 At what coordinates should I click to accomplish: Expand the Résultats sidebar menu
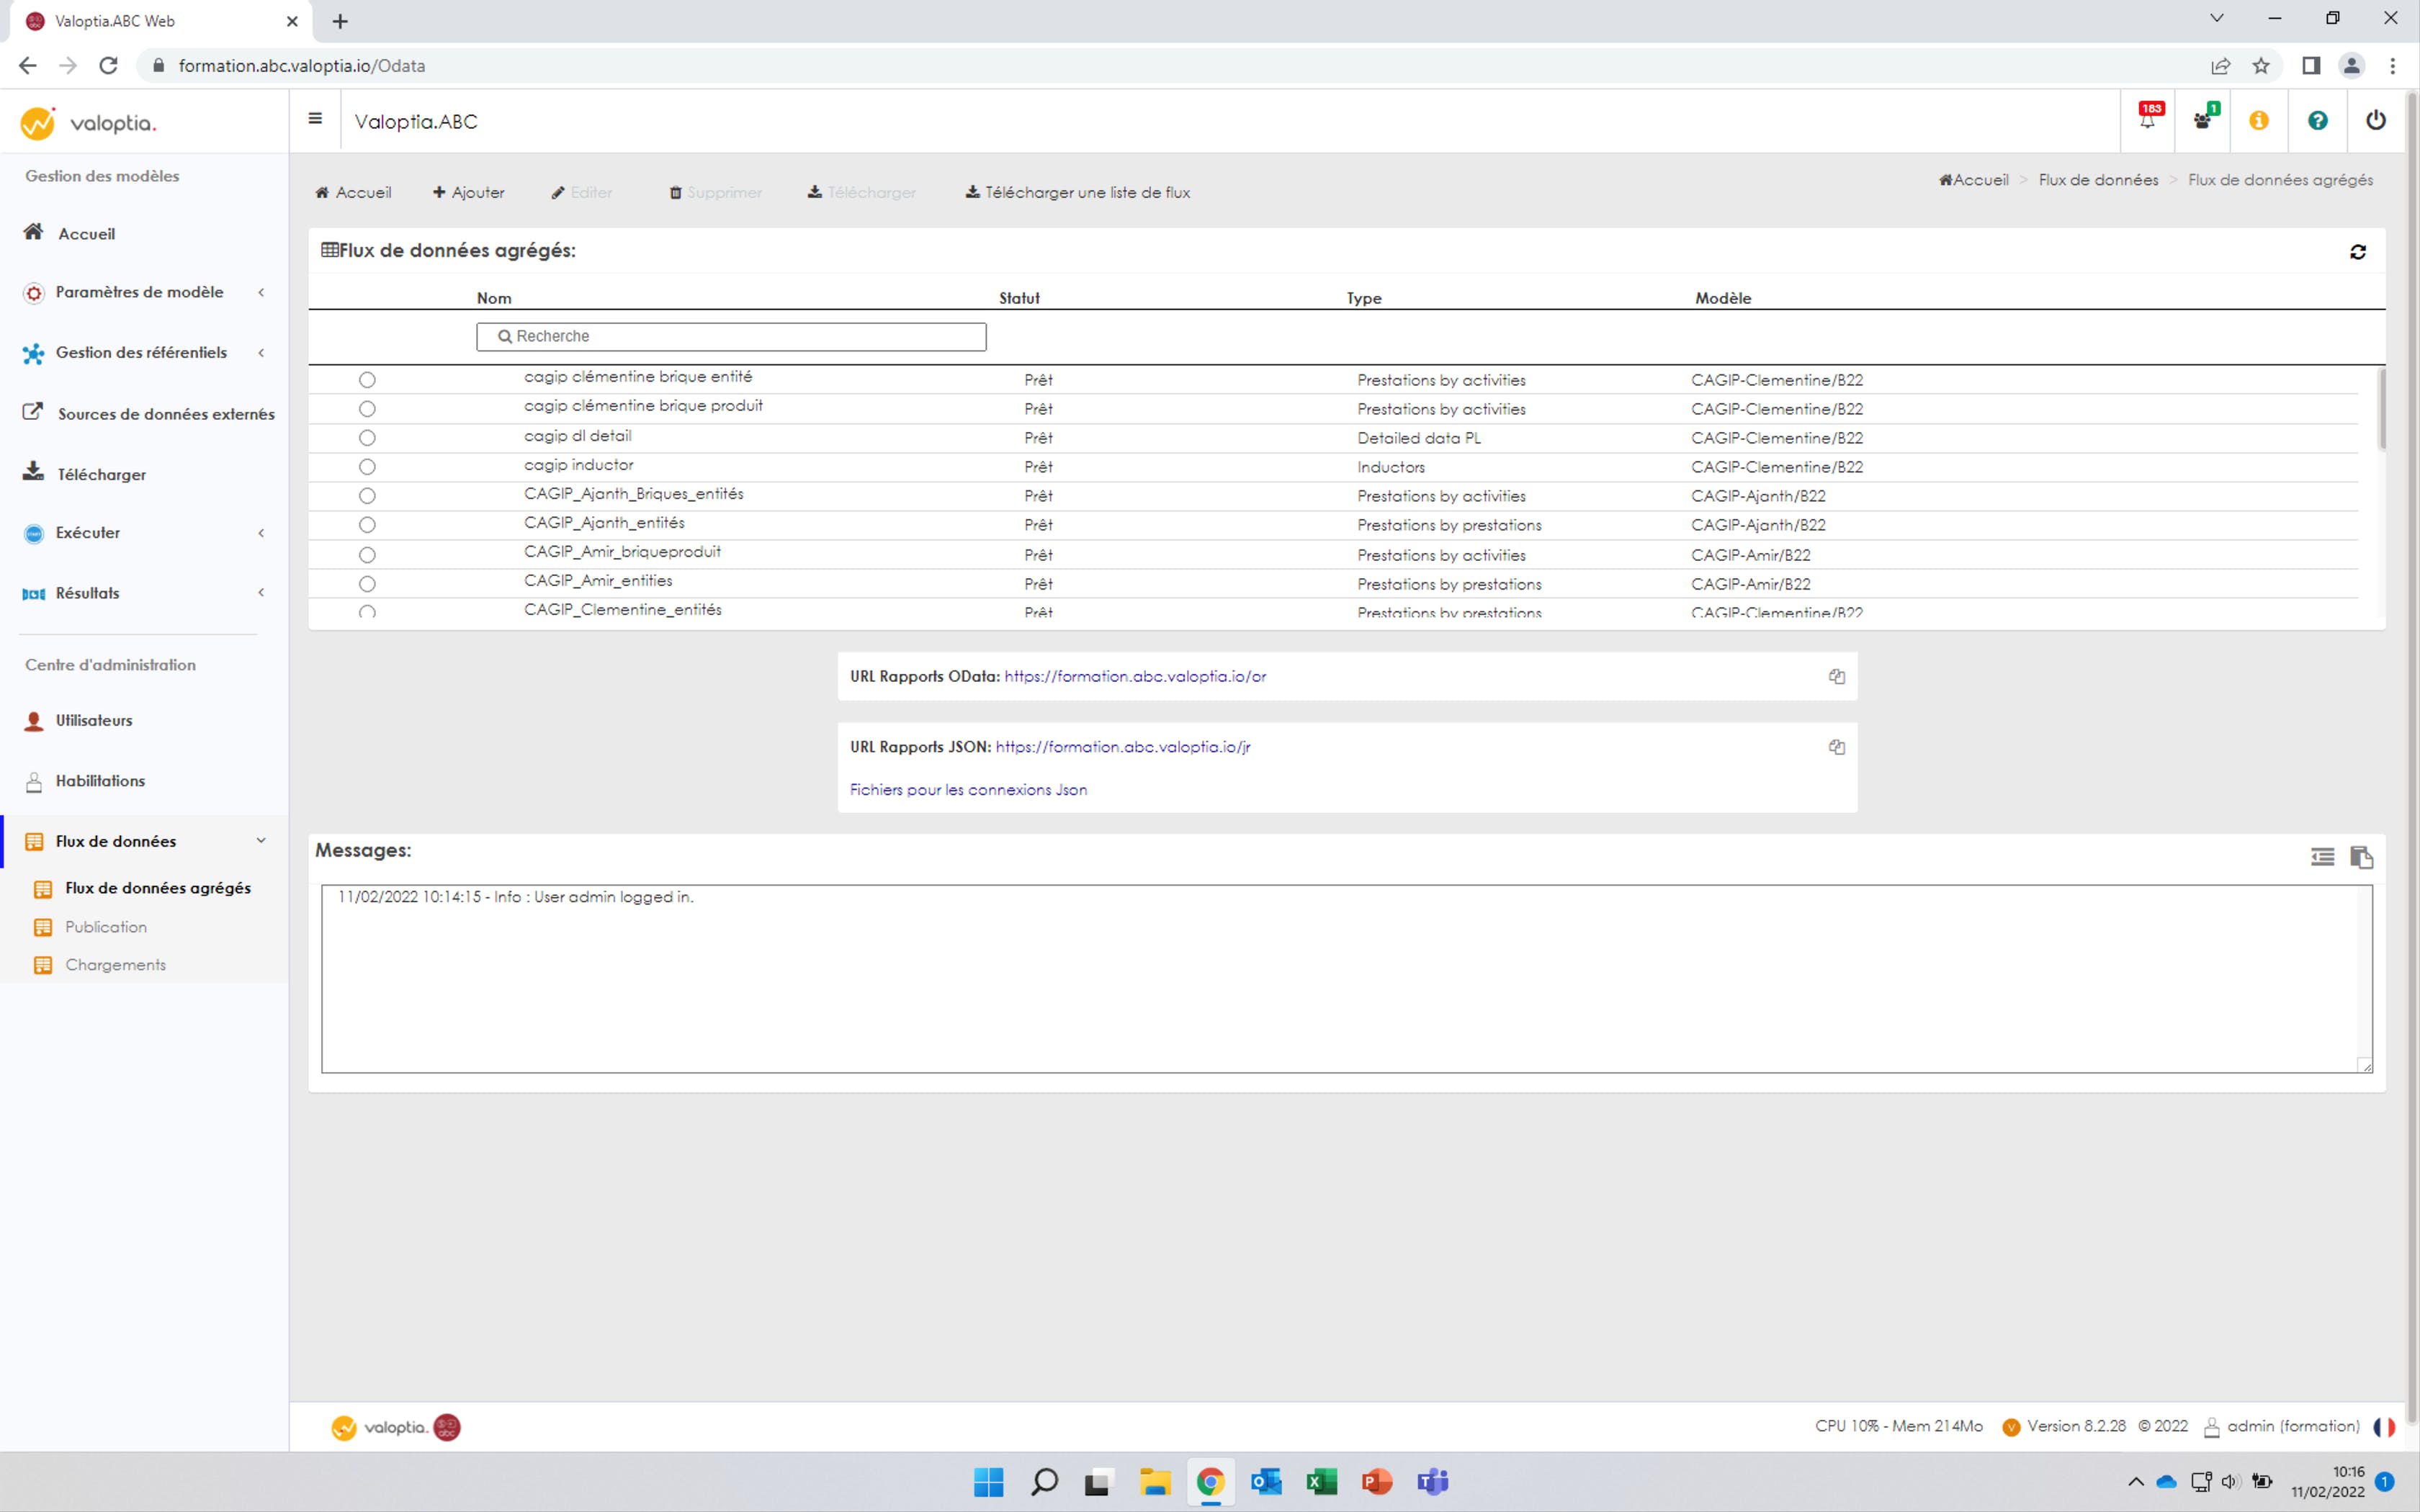pyautogui.click(x=144, y=593)
